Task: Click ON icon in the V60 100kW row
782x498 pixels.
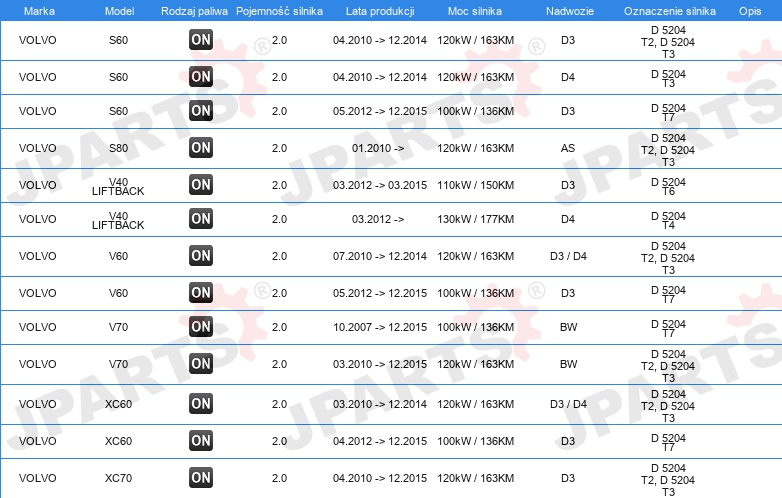Action: (201, 293)
